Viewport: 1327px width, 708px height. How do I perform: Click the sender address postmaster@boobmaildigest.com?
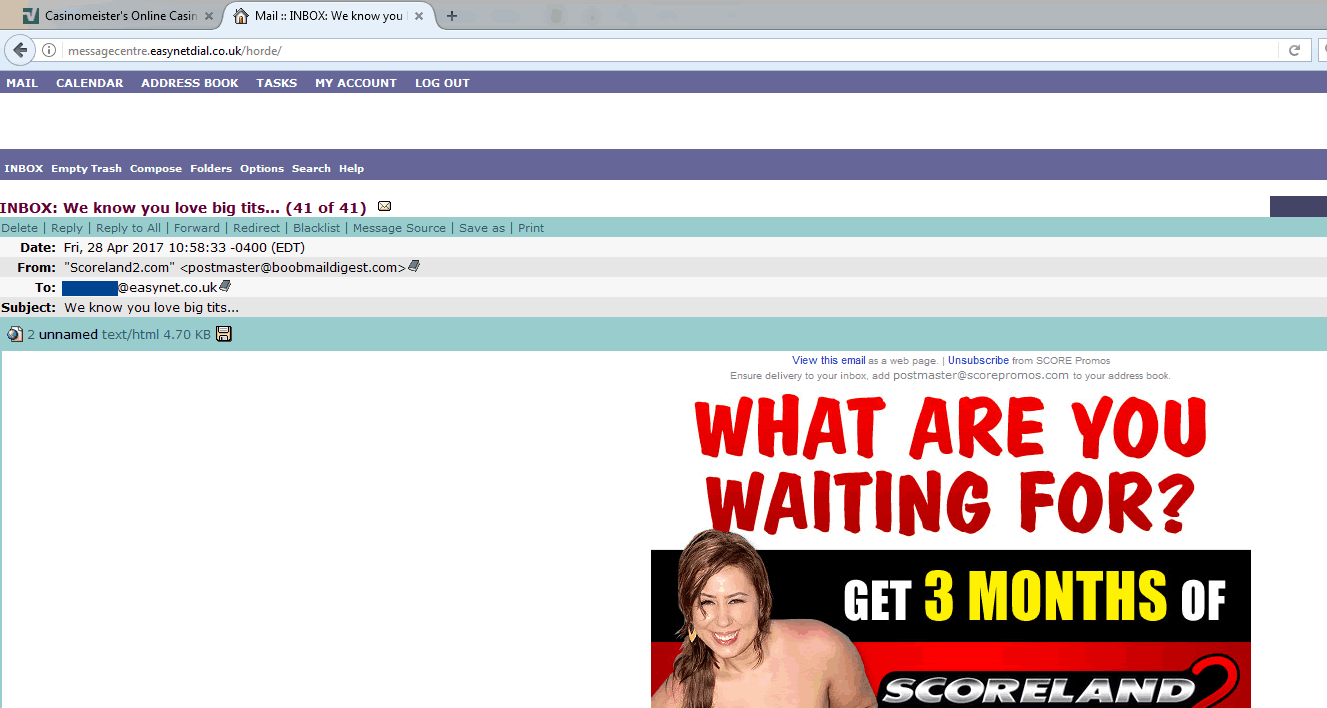(295, 267)
